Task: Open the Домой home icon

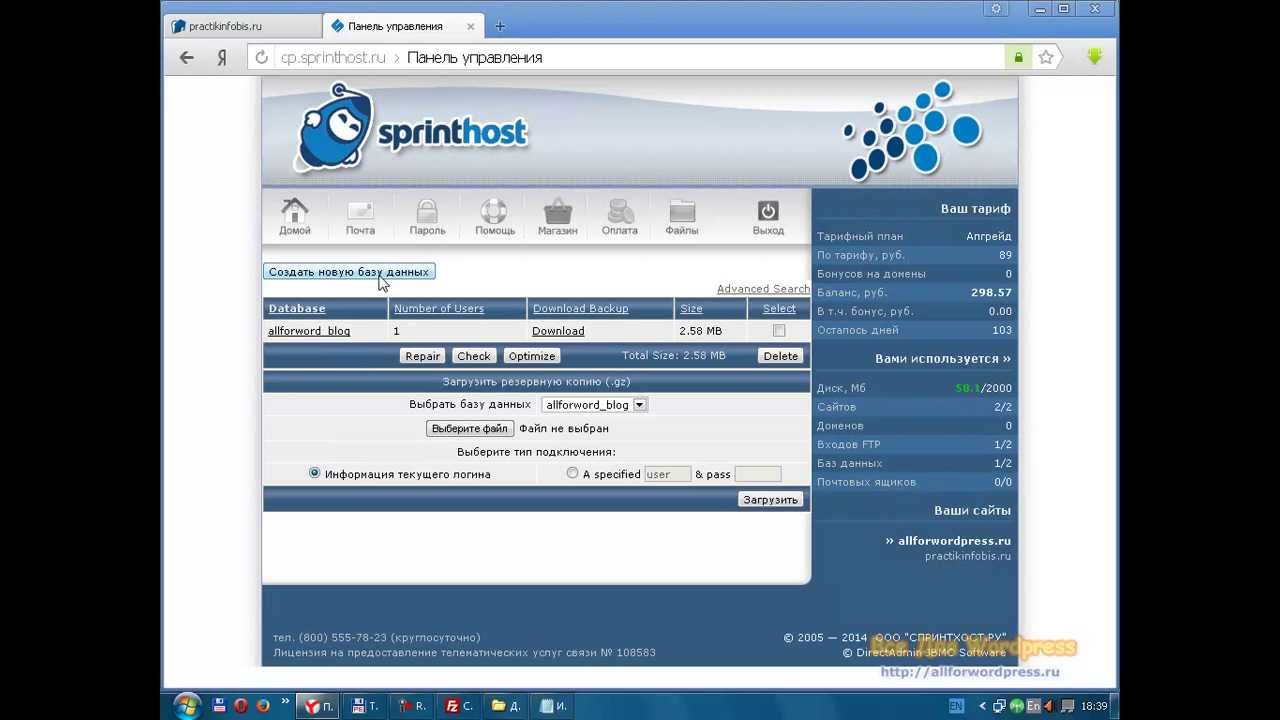Action: pyautogui.click(x=295, y=215)
